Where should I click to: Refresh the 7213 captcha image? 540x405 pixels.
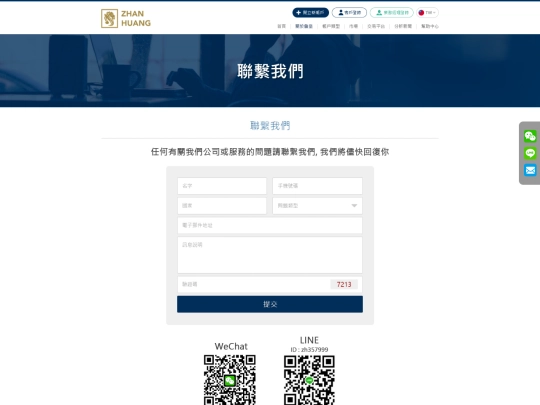[x=344, y=284]
